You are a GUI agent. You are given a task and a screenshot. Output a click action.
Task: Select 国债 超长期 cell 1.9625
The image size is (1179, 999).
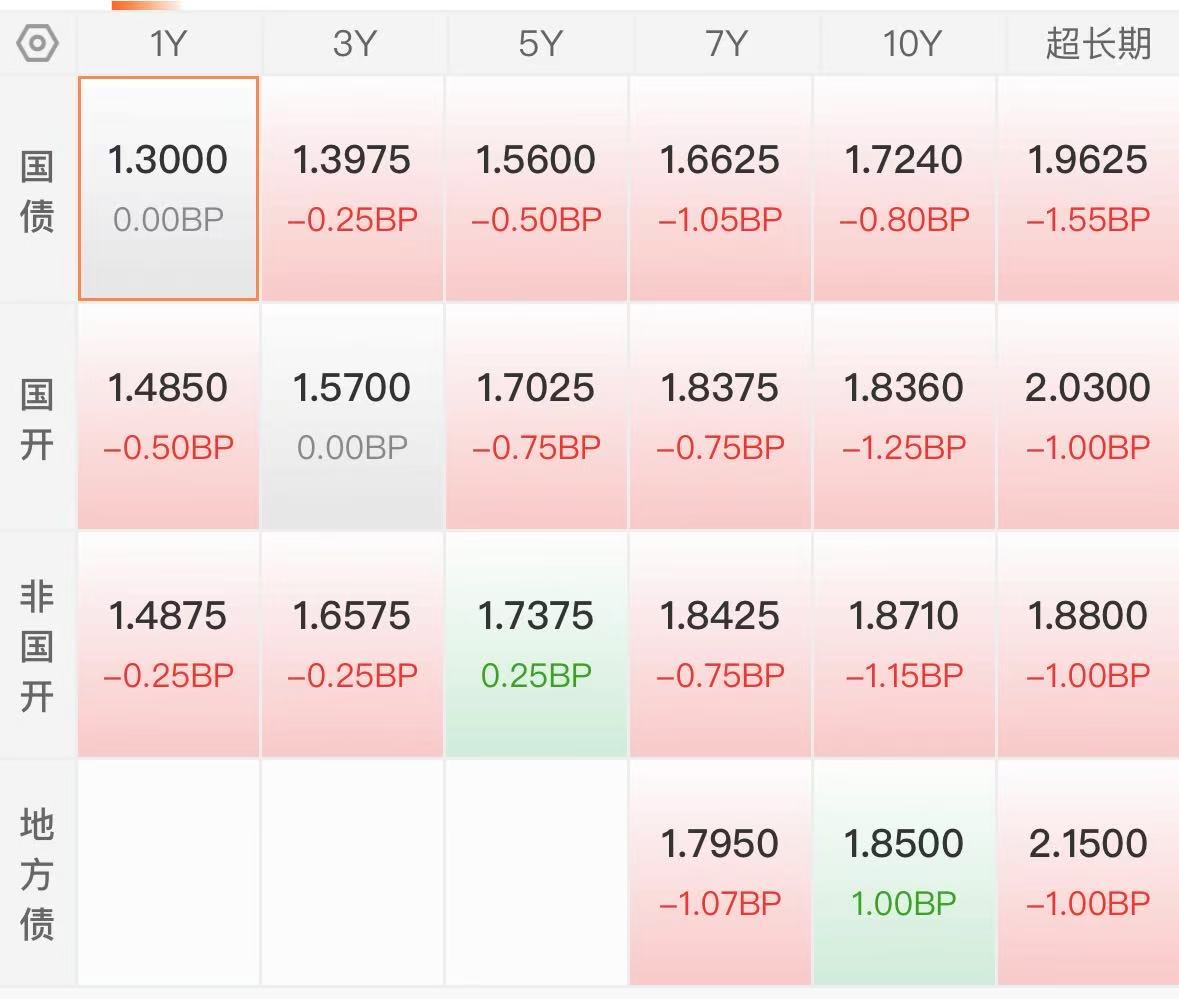1088,188
